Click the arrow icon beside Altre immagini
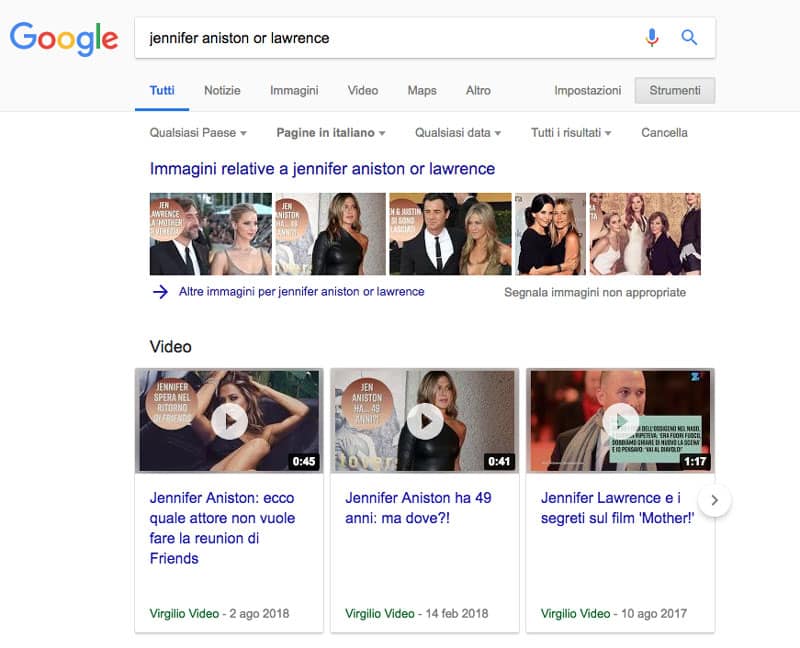The height and width of the screenshot is (648, 800). coord(160,292)
